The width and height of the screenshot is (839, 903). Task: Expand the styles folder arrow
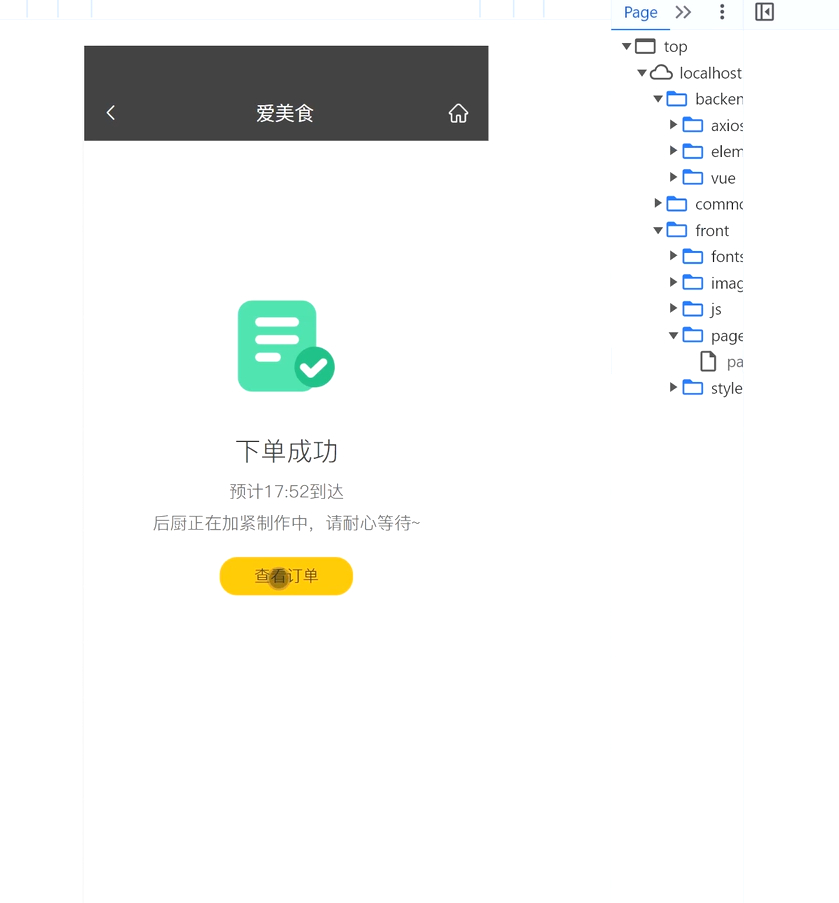(x=674, y=388)
